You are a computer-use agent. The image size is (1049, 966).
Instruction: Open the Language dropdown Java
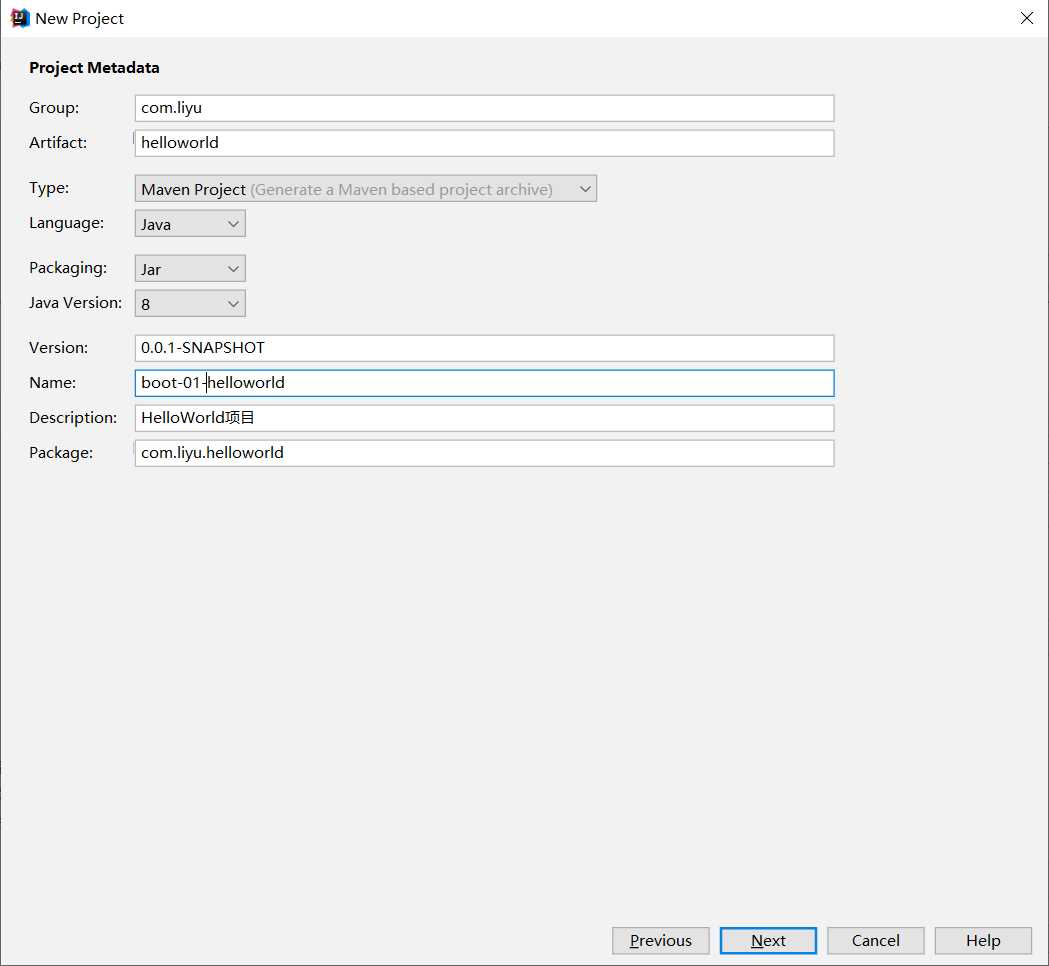pos(190,224)
